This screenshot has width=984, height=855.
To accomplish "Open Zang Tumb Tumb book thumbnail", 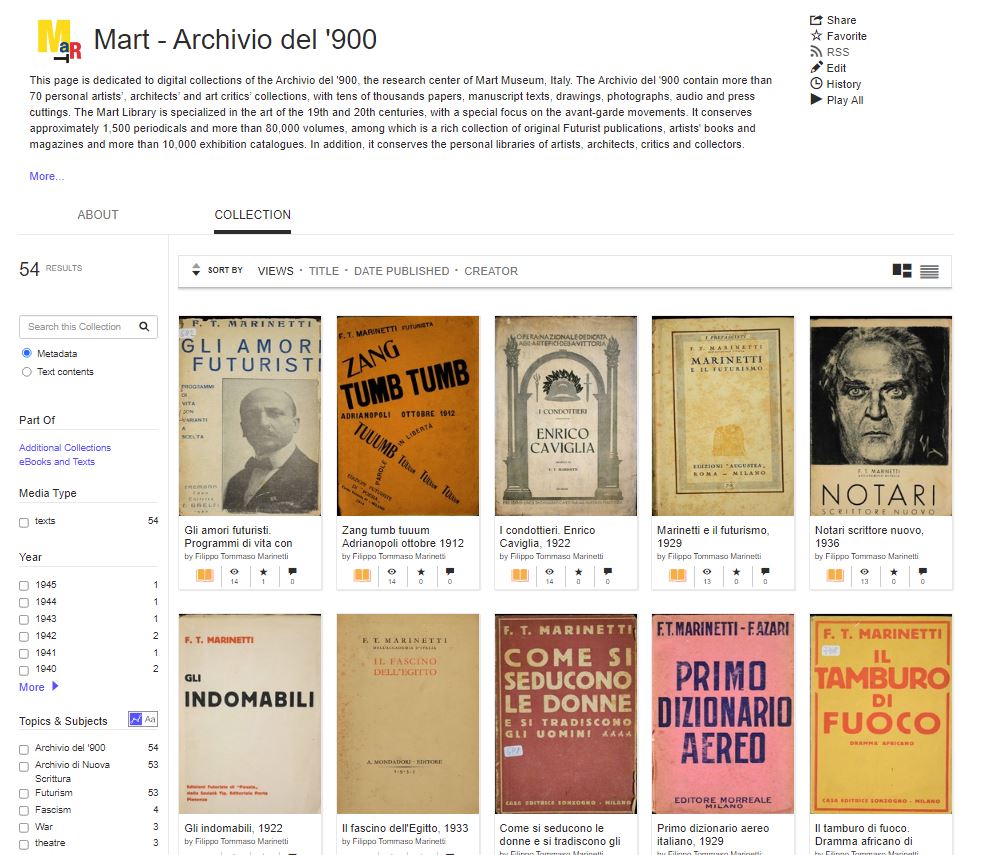I will pos(408,416).
